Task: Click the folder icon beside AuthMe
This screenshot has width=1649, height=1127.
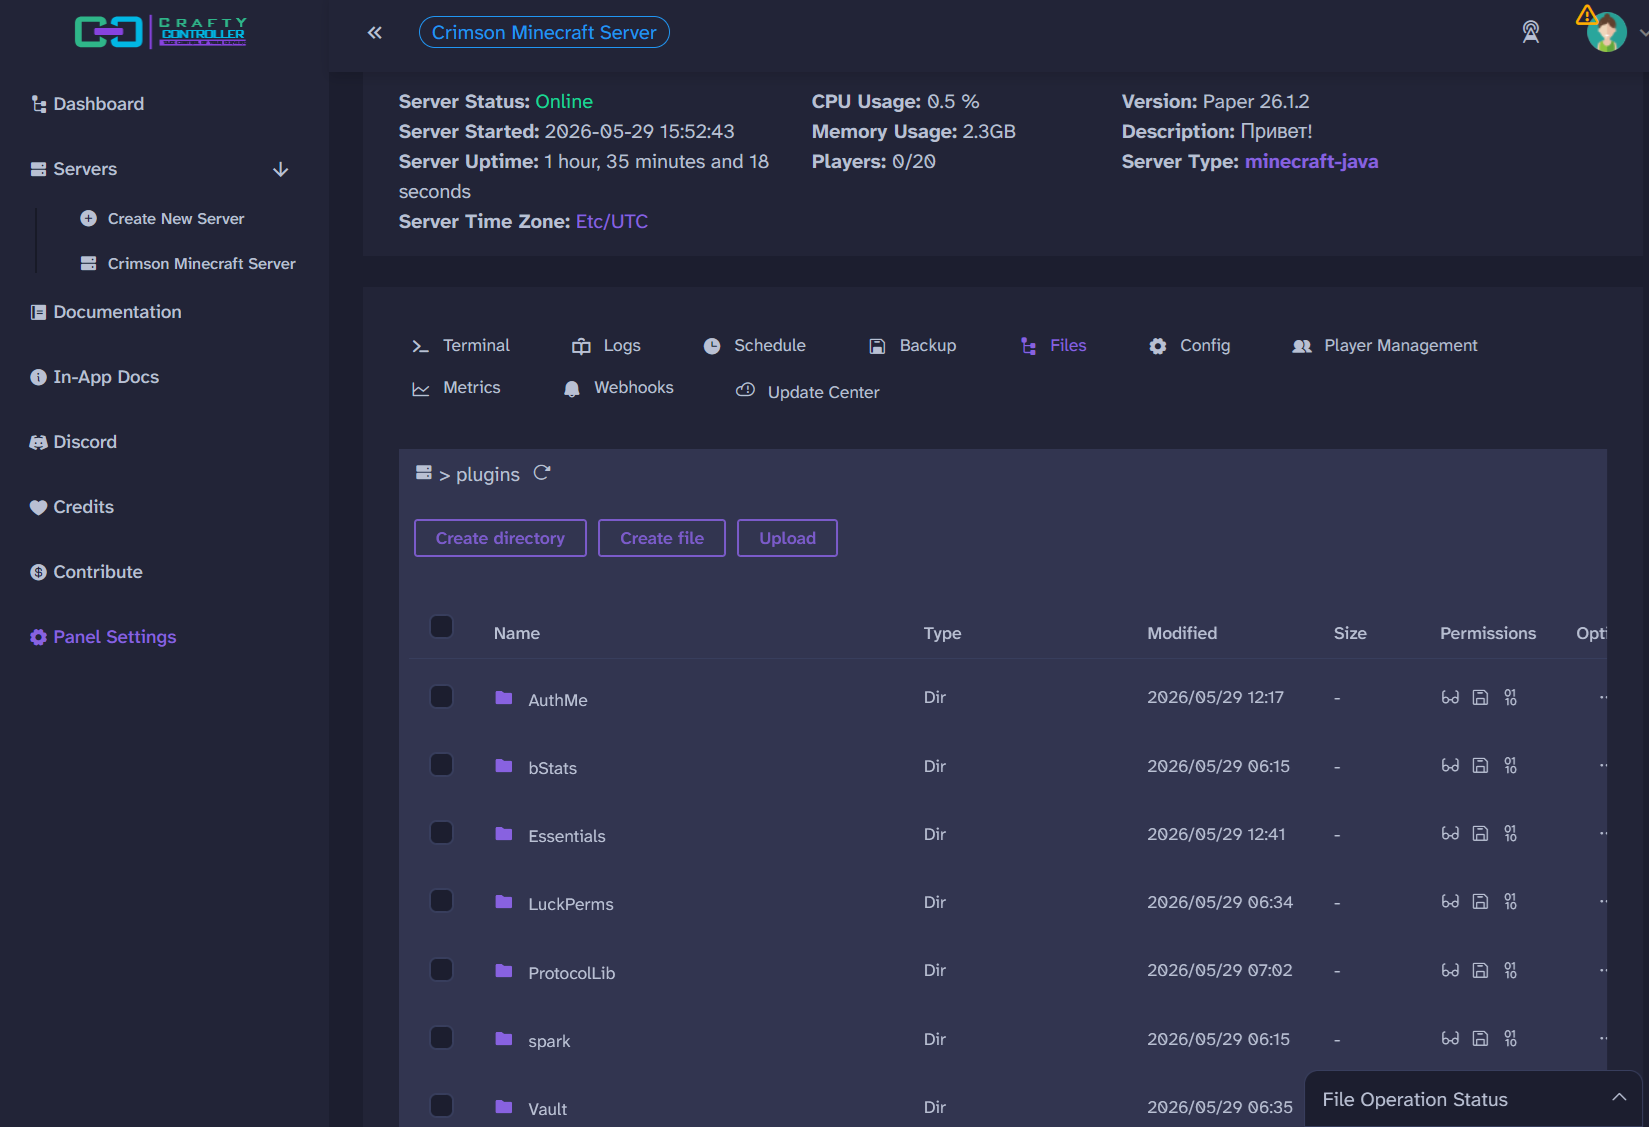Action: pyautogui.click(x=504, y=698)
